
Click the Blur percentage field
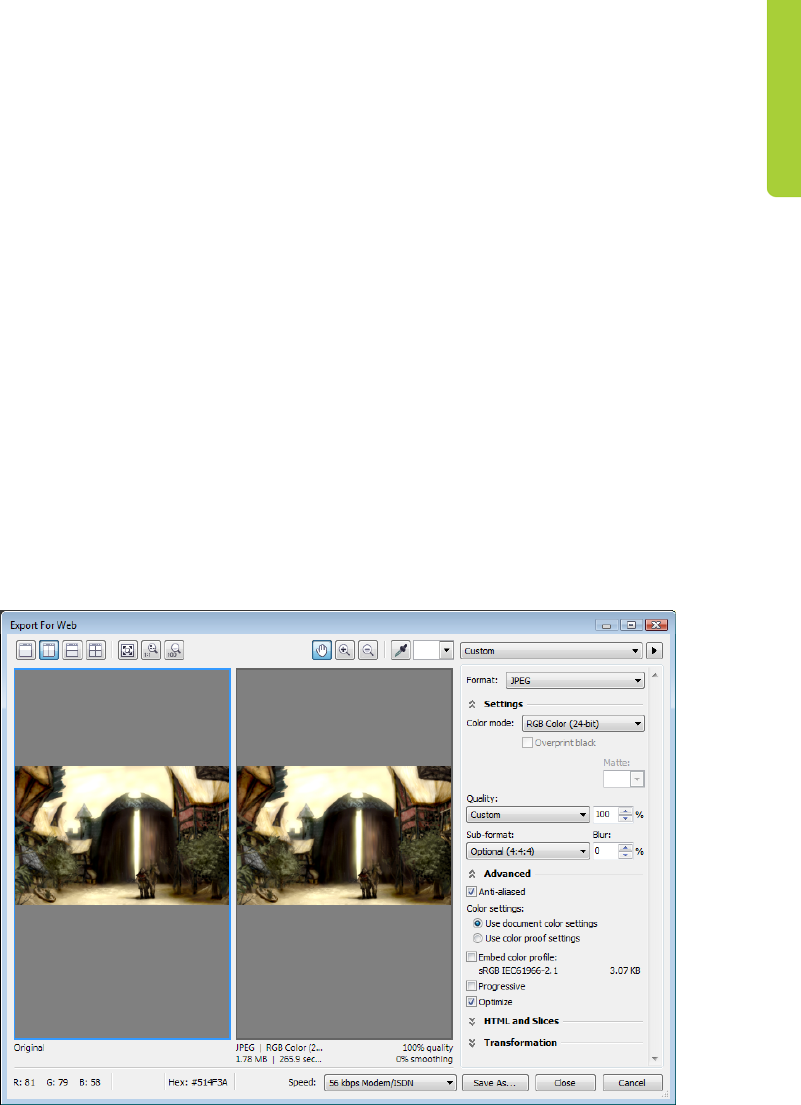pyautogui.click(x=604, y=851)
